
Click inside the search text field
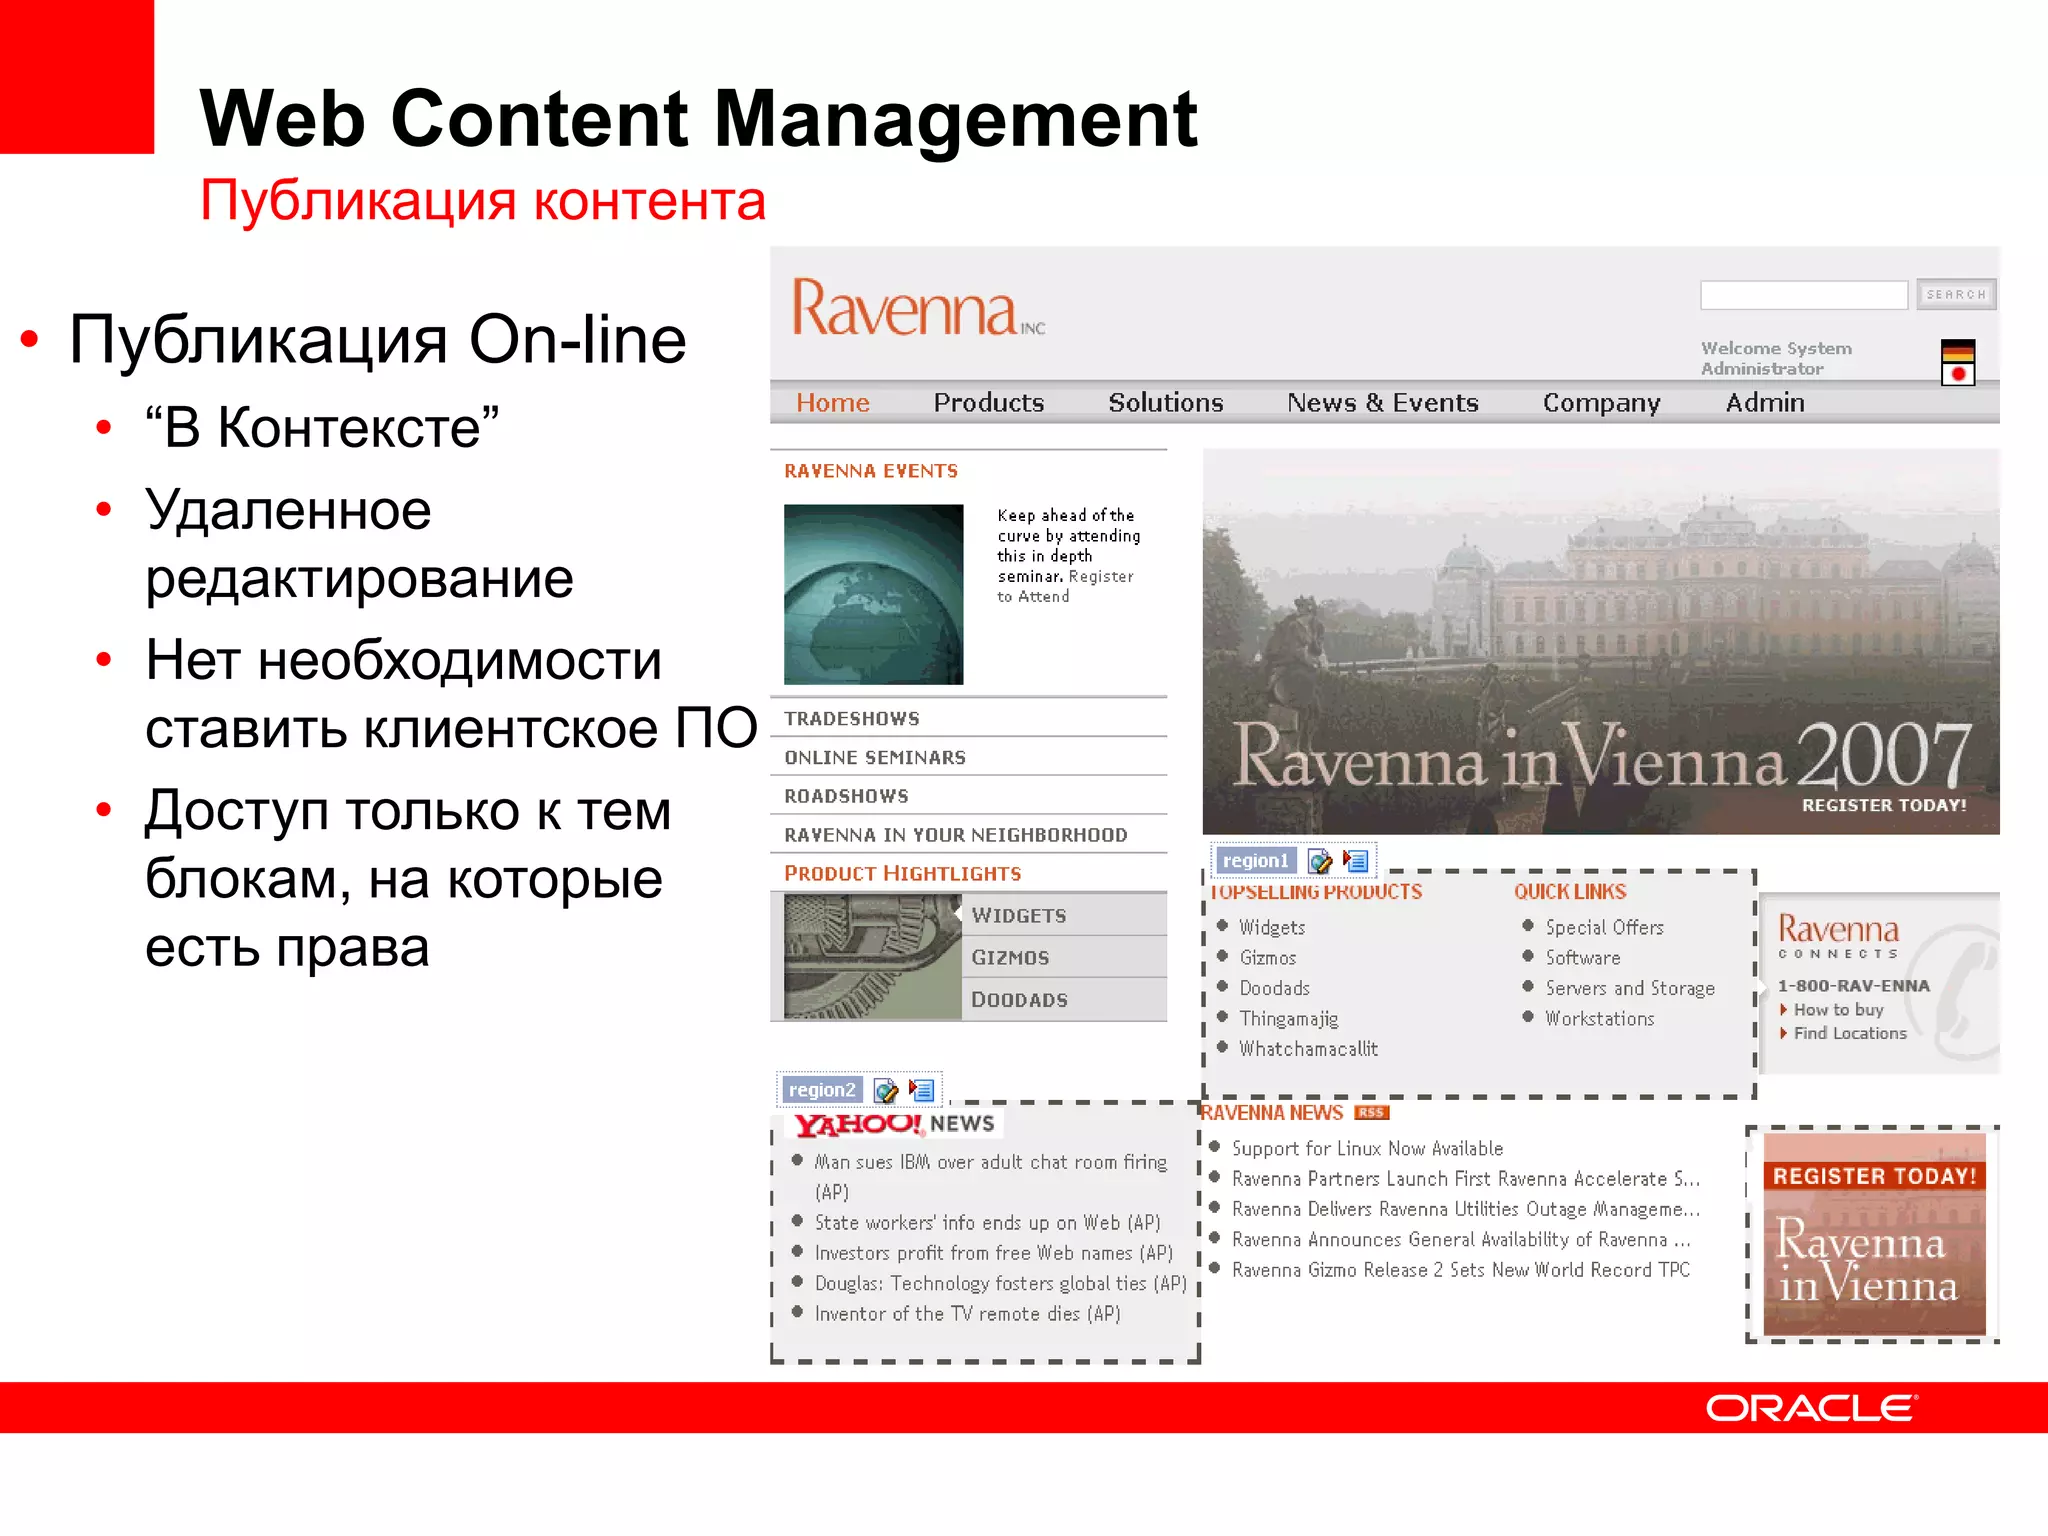(1803, 295)
